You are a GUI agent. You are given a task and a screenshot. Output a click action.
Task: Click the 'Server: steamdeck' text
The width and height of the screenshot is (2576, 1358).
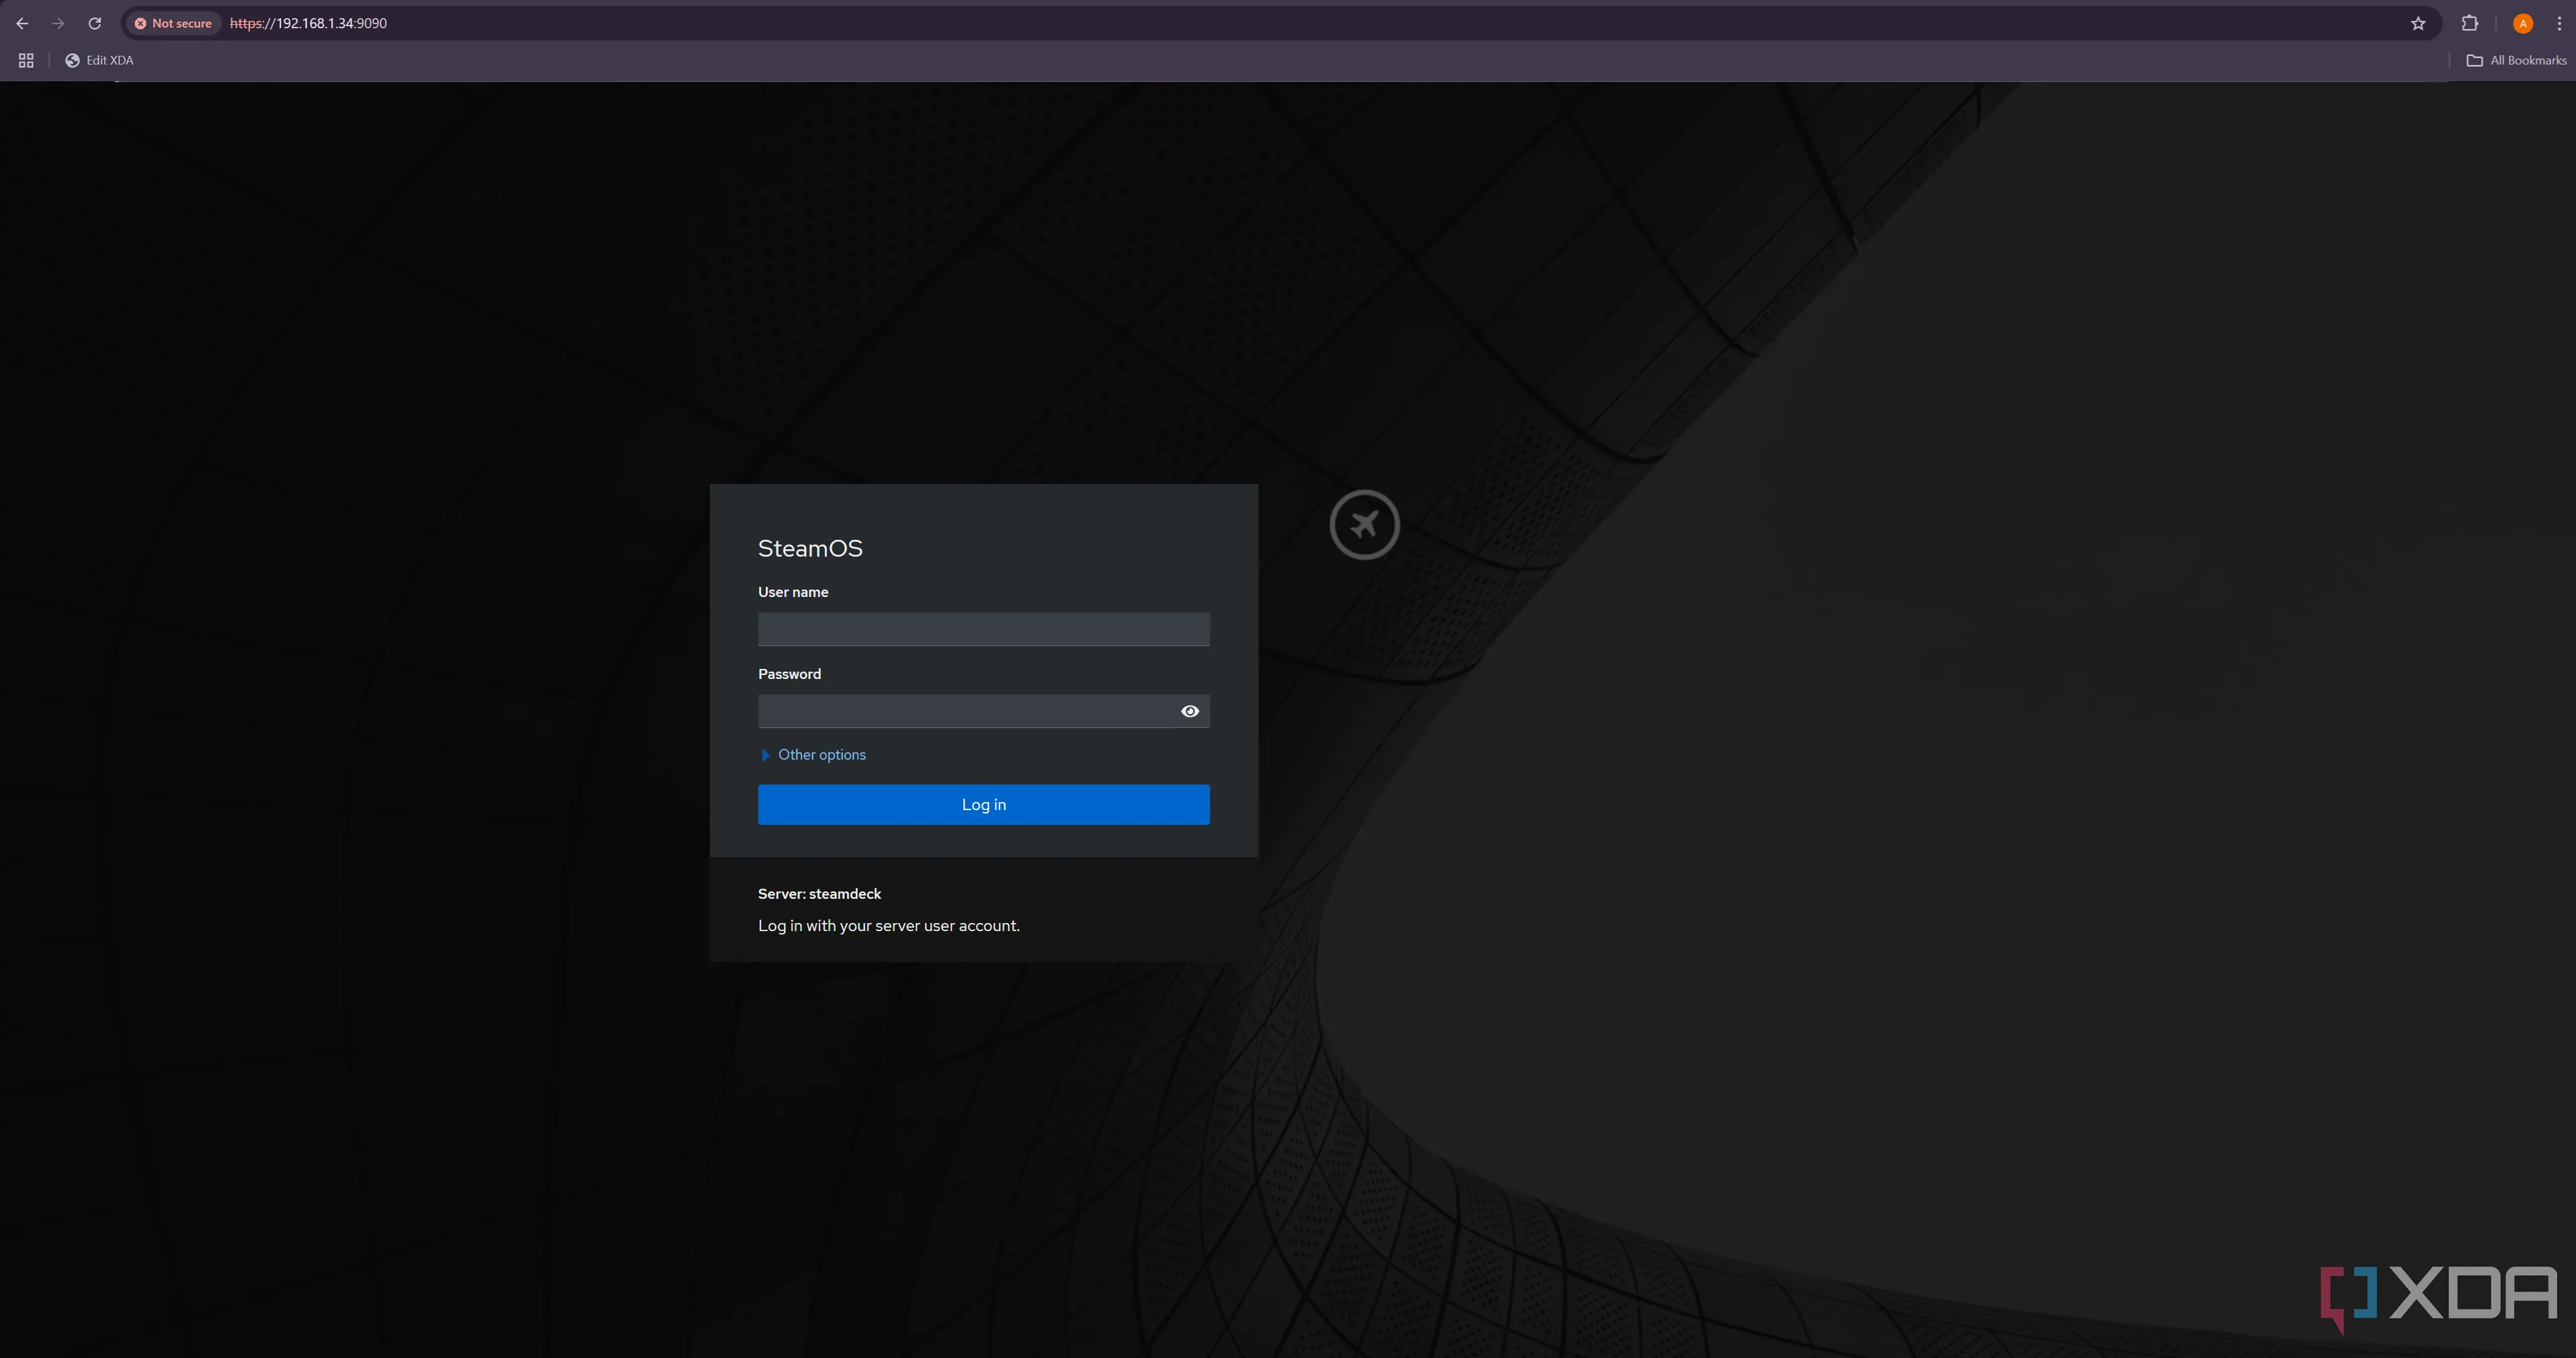point(819,893)
